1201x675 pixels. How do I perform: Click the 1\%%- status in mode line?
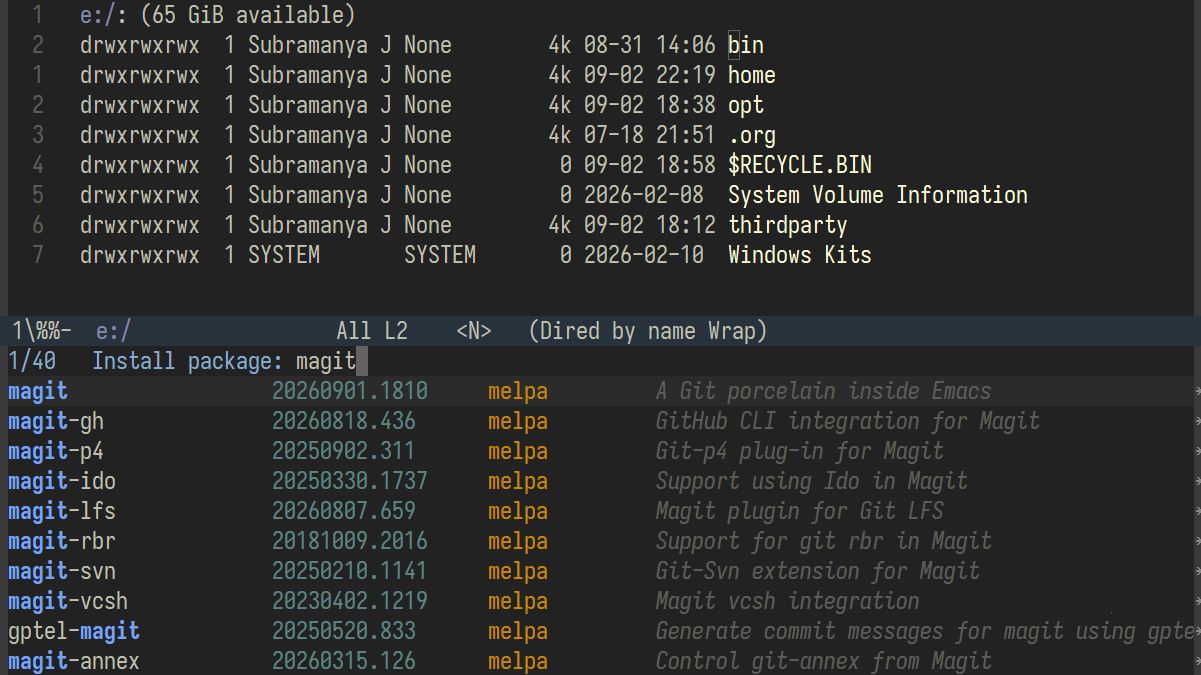point(40,330)
